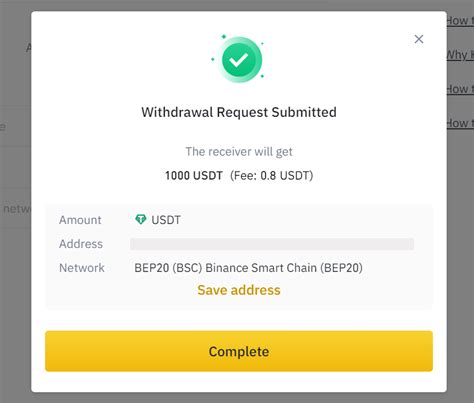The height and width of the screenshot is (403, 474).
Task: Click the Withdrawal Request Submitted heading
Action: (x=239, y=112)
